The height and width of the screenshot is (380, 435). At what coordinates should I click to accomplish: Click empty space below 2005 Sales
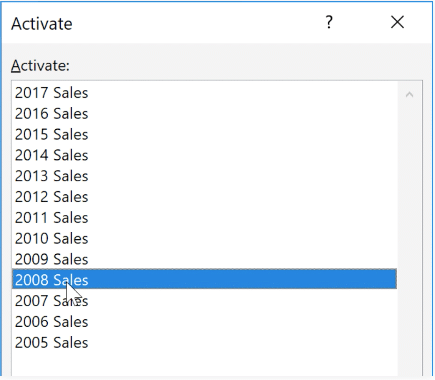[204, 365]
